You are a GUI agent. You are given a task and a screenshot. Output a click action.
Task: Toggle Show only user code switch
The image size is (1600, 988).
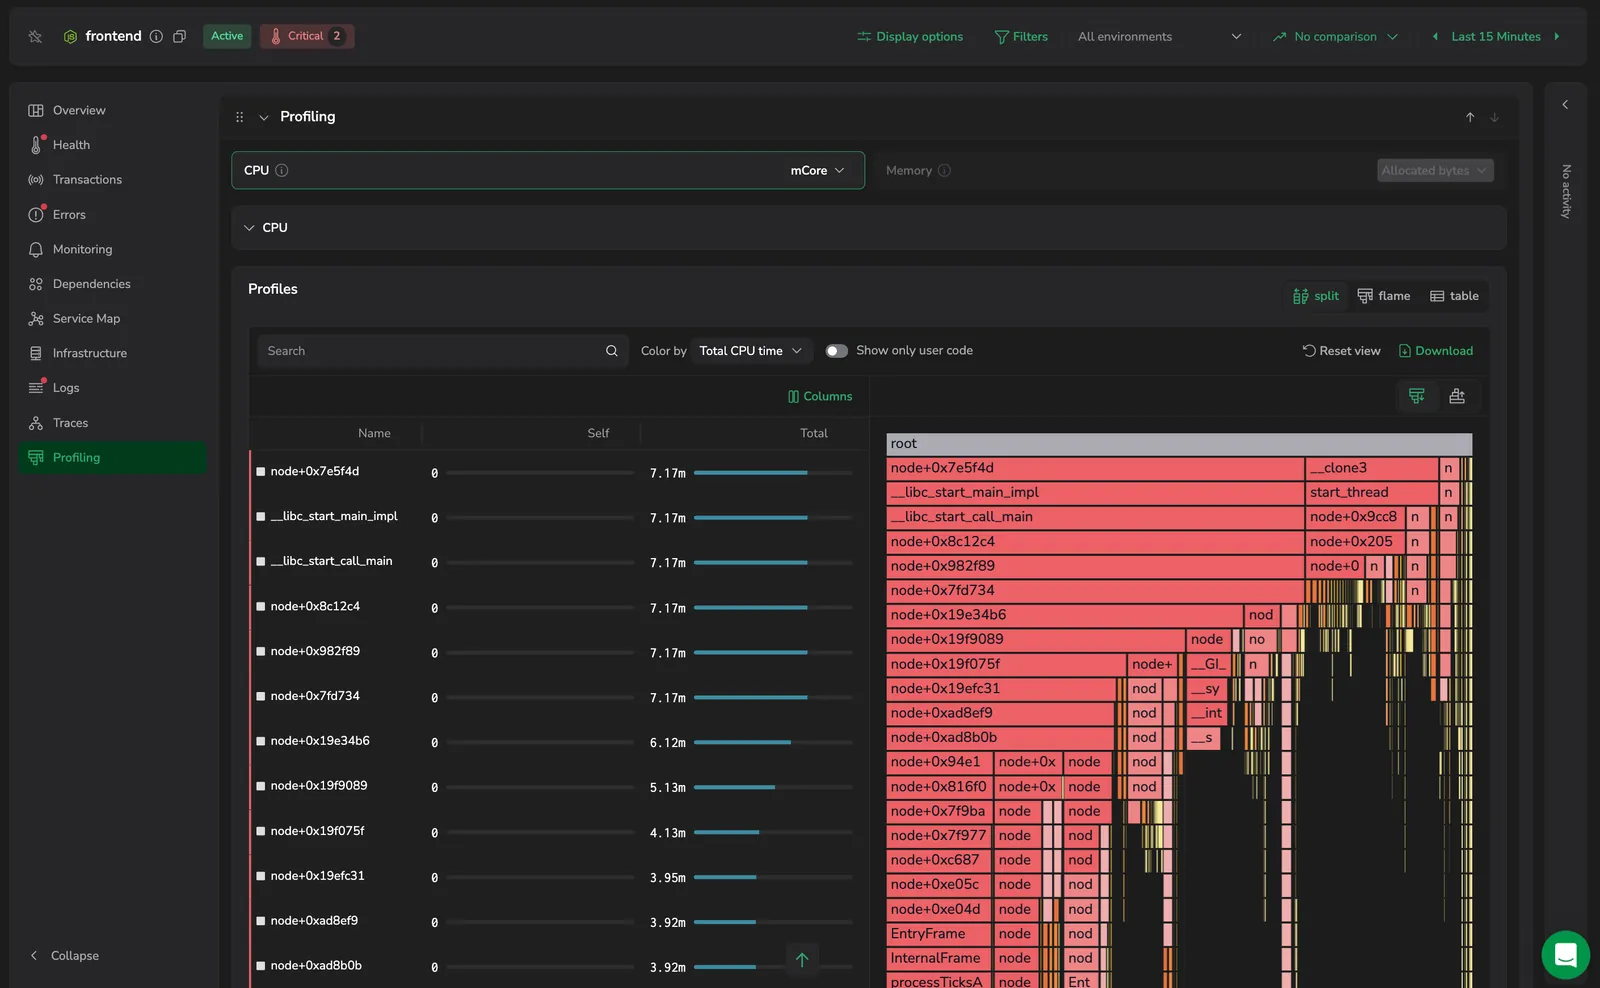tap(837, 351)
